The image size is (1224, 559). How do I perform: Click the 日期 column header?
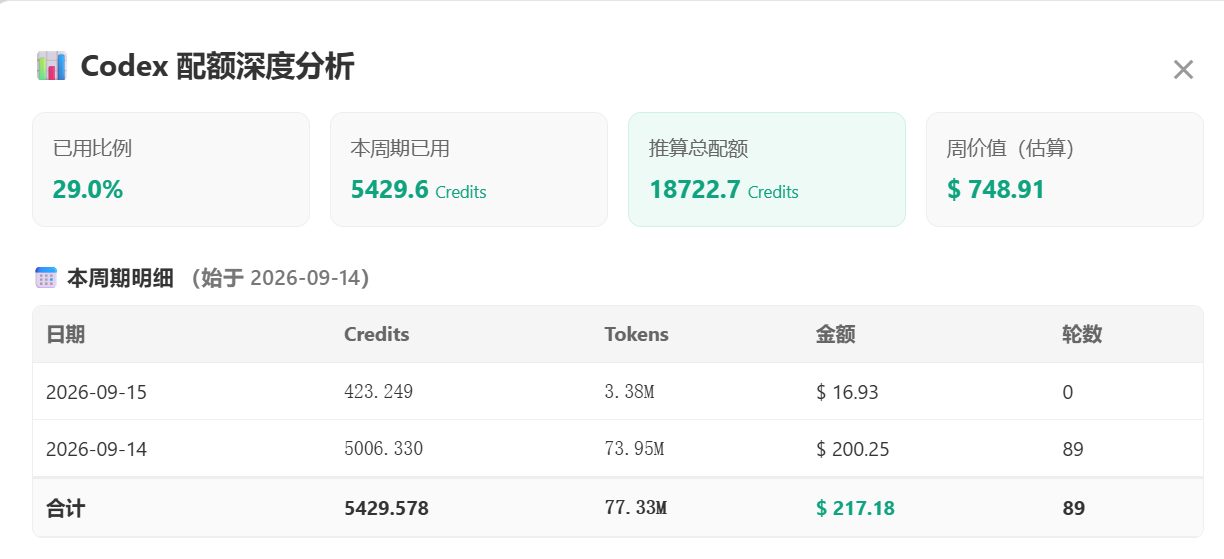point(65,334)
